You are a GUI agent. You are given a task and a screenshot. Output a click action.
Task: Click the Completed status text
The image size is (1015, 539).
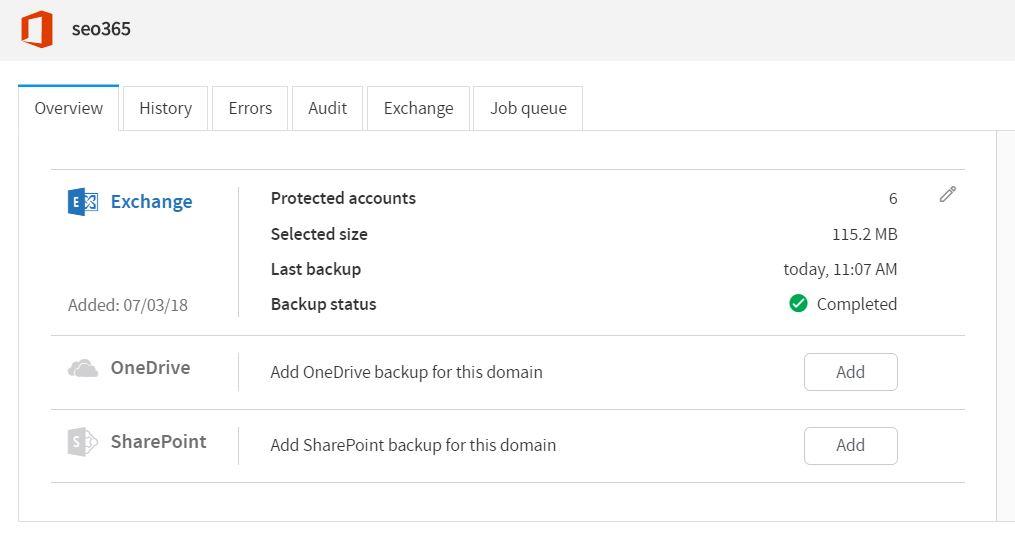coord(857,304)
